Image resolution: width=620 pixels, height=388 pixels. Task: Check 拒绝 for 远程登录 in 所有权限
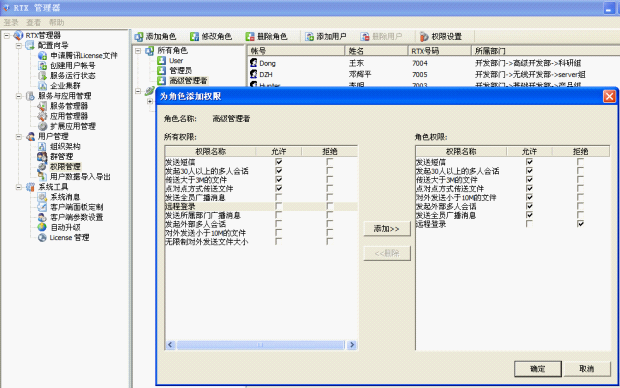[329, 206]
